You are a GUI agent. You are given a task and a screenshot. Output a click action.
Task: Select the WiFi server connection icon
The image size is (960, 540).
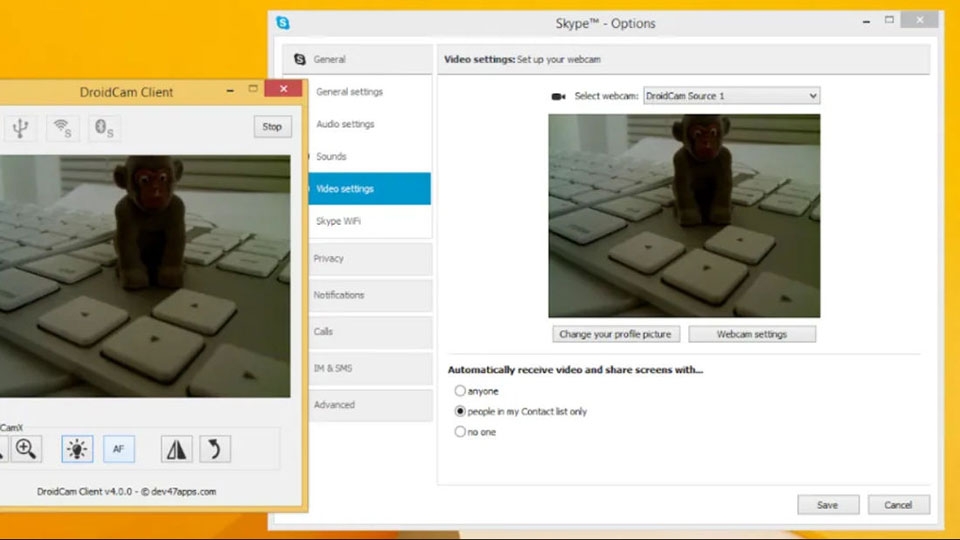click(x=62, y=127)
